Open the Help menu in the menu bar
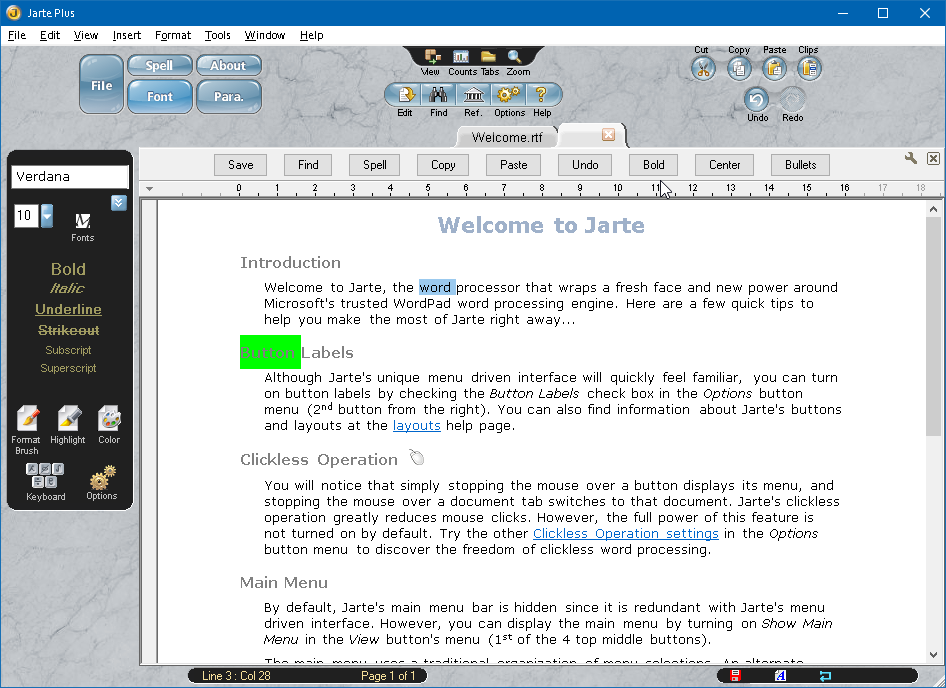This screenshot has width=946, height=688. 311,35
